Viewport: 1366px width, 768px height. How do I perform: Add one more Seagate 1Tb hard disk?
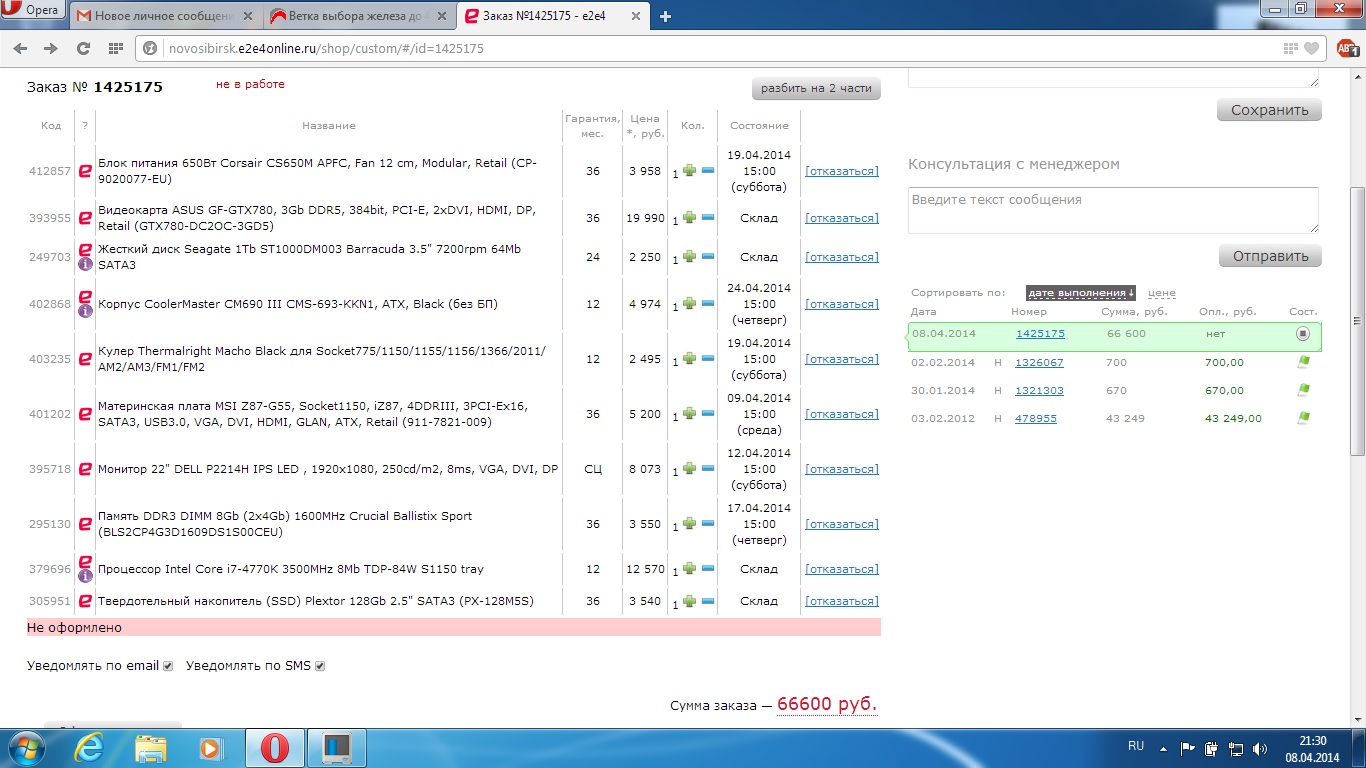[689, 258]
